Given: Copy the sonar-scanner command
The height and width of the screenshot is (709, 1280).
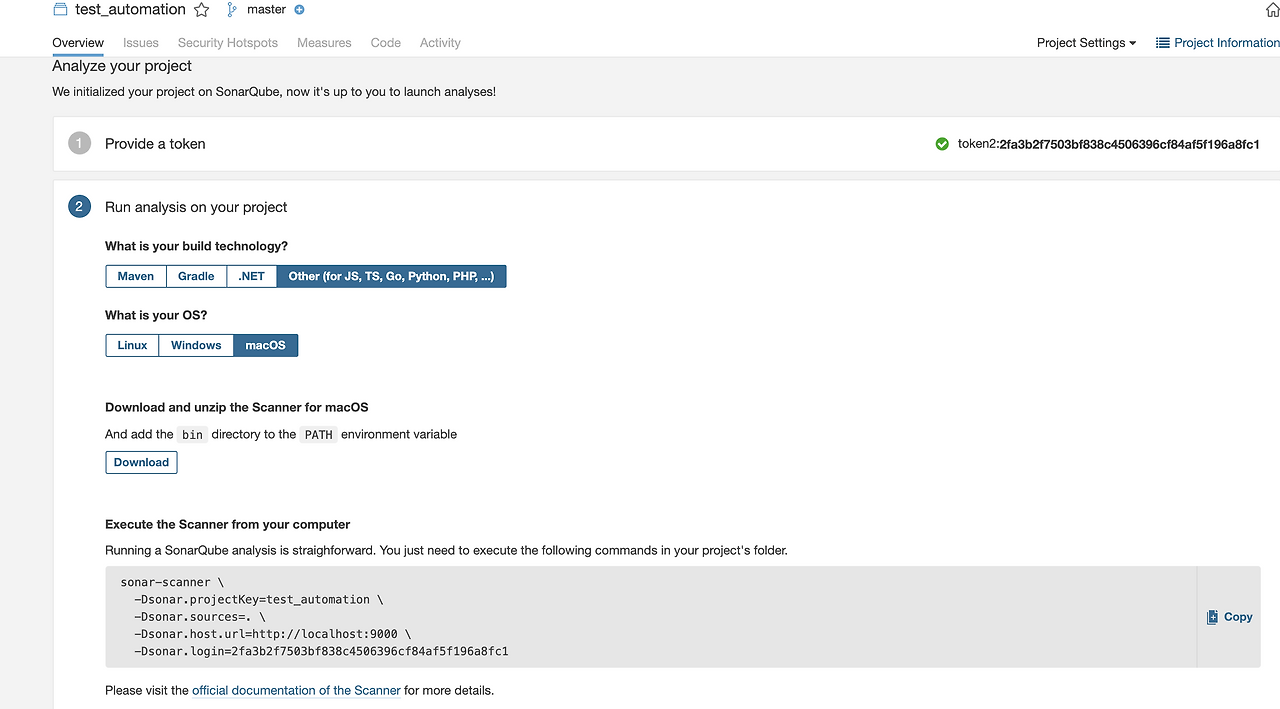Looking at the screenshot, I should pyautogui.click(x=1229, y=617).
